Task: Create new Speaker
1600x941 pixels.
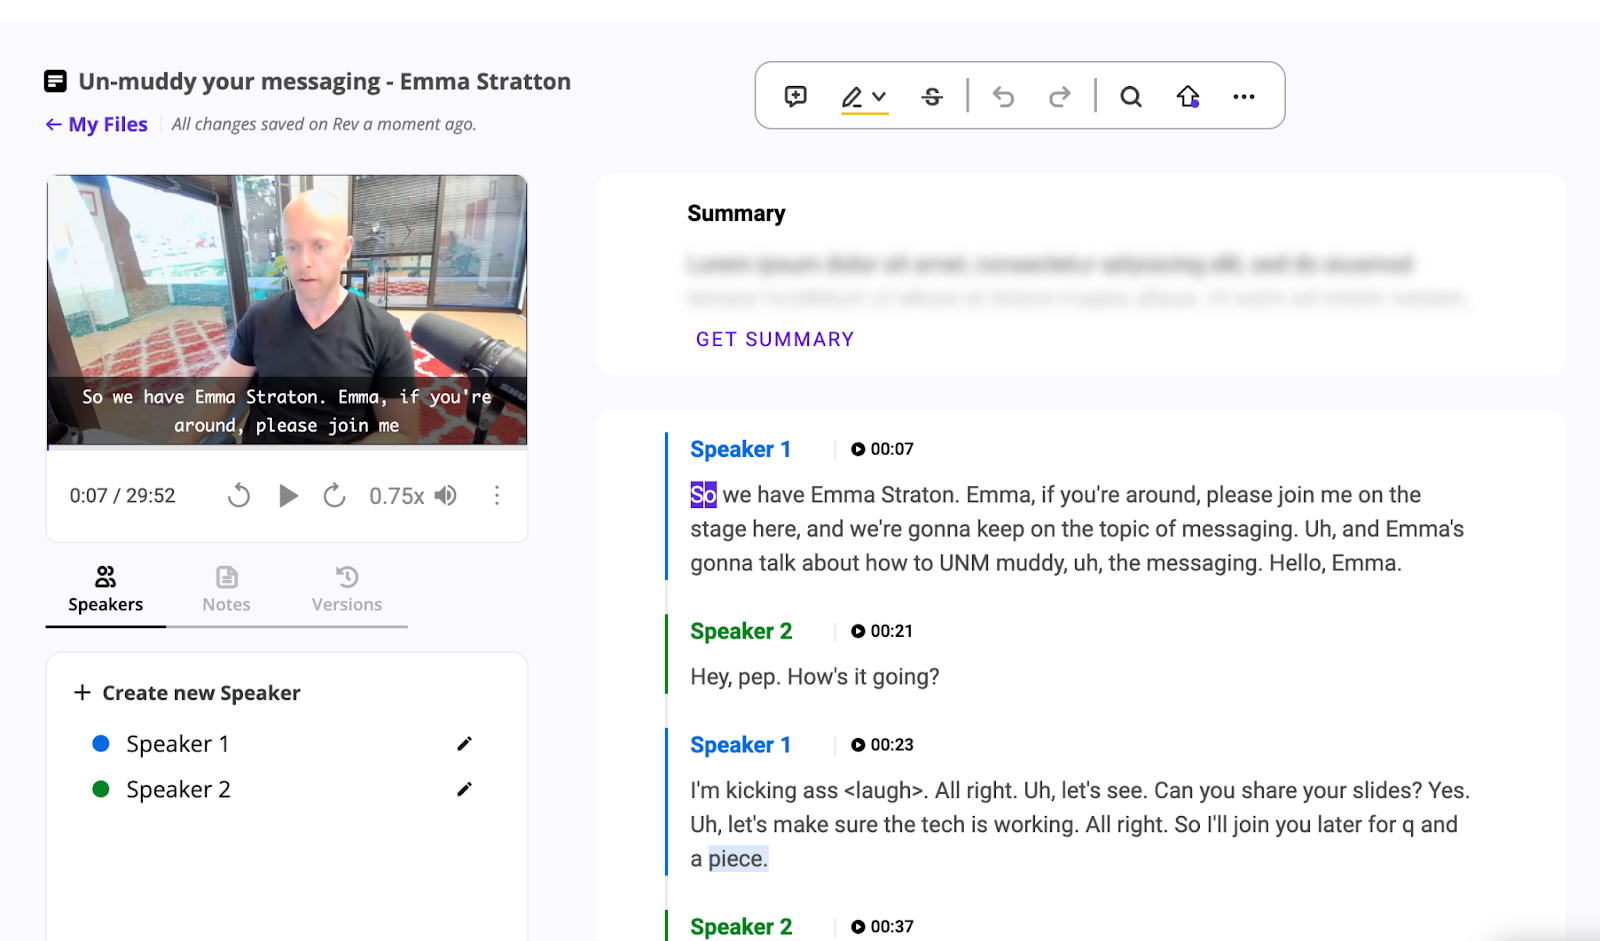Action: [x=187, y=693]
